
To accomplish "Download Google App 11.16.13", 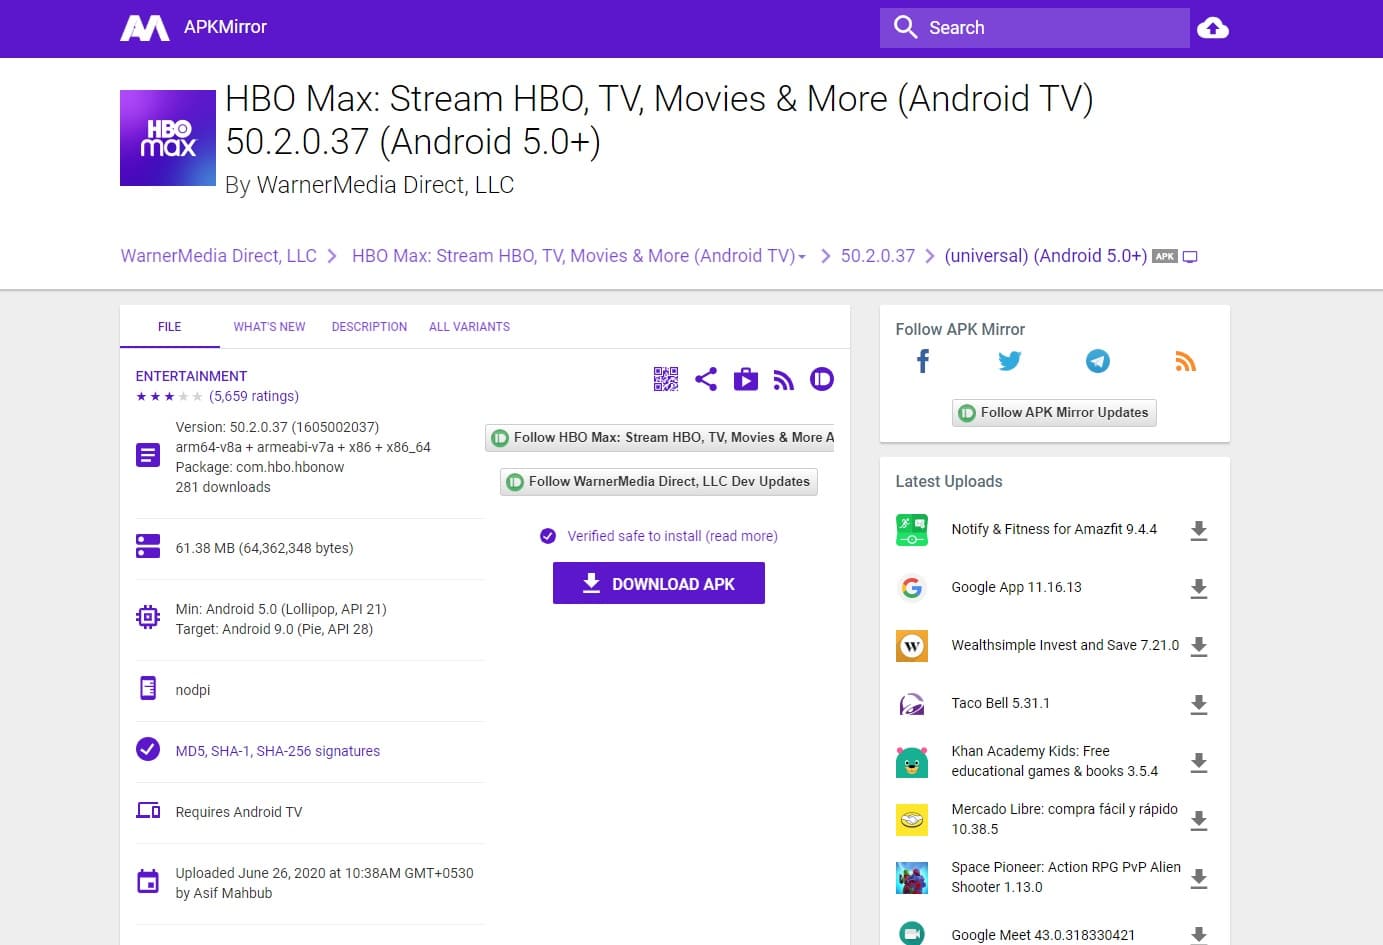I will (x=1199, y=589).
